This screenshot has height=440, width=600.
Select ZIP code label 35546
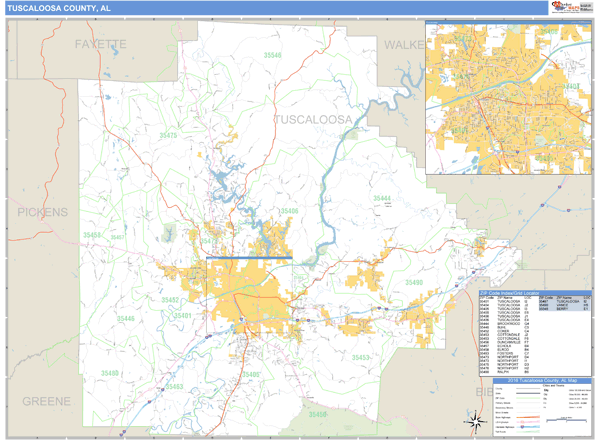(x=272, y=55)
